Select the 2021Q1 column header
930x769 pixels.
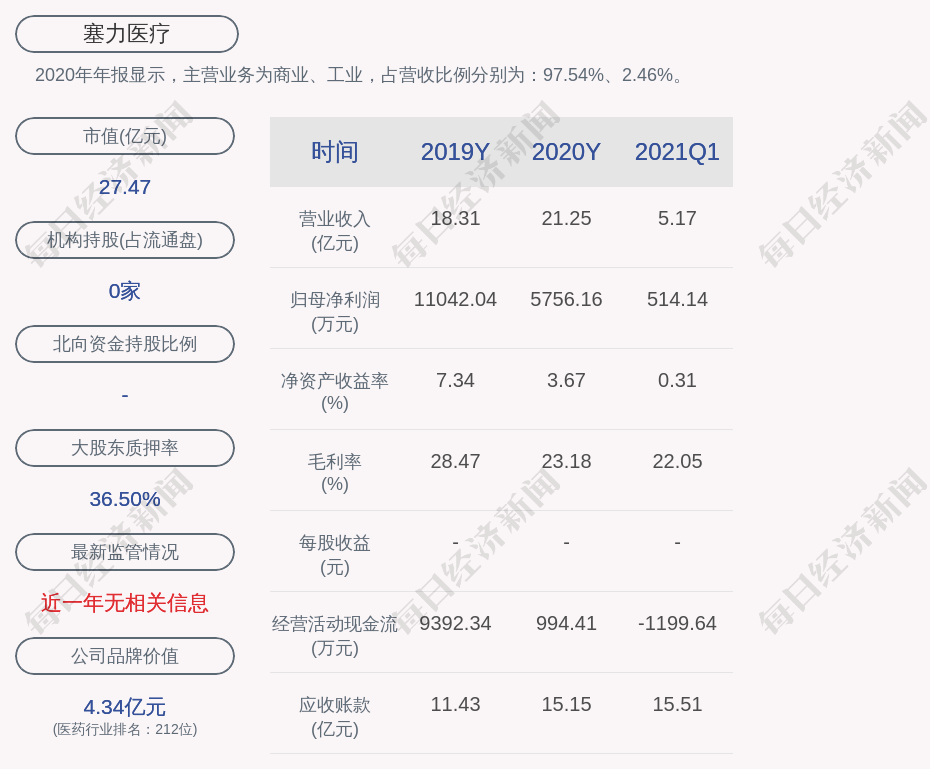677,152
